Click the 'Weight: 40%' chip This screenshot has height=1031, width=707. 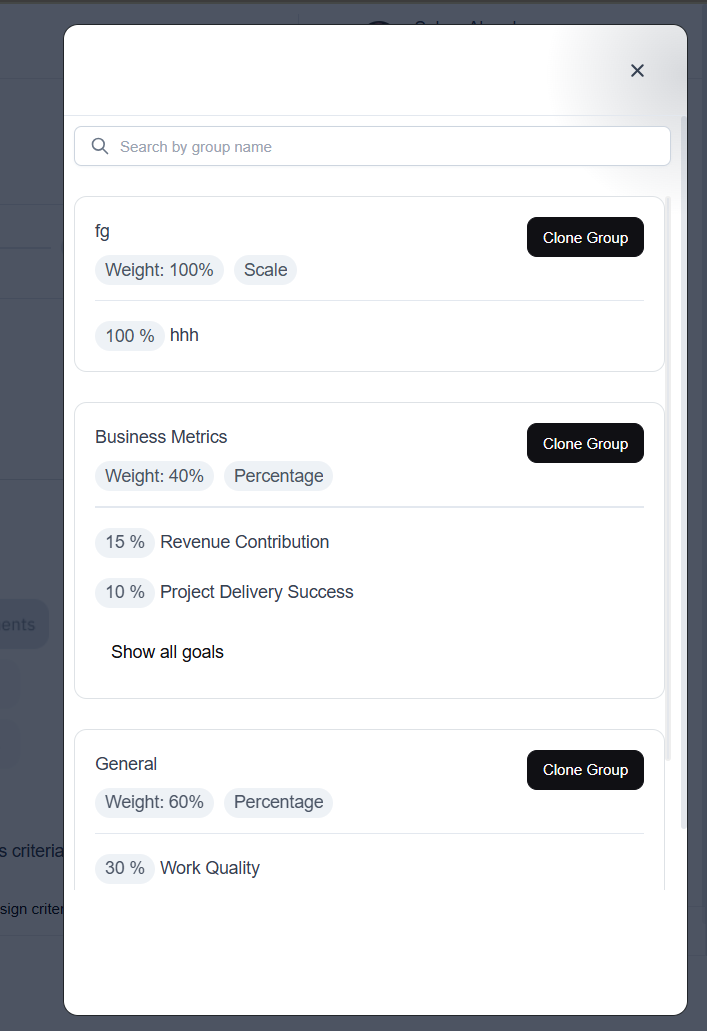click(x=154, y=476)
